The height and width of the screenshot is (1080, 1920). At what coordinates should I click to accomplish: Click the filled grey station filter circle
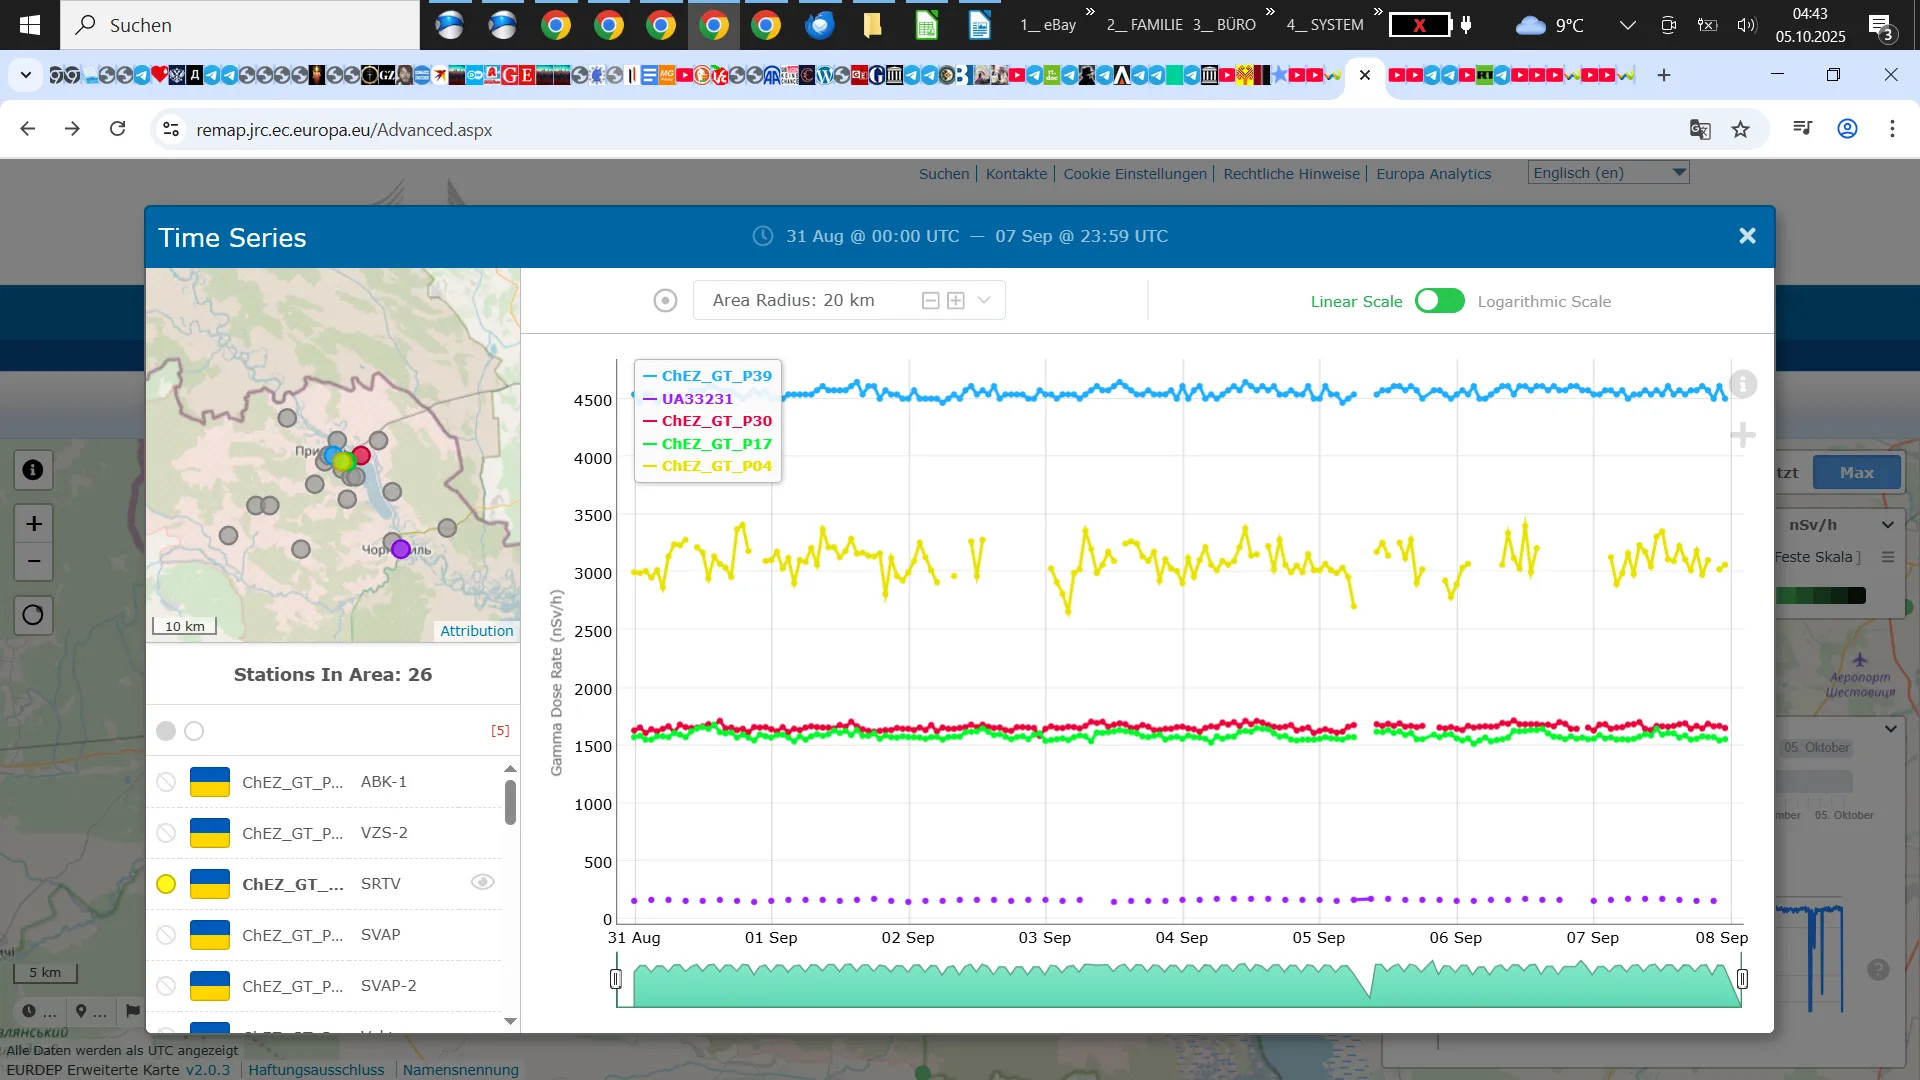(166, 731)
